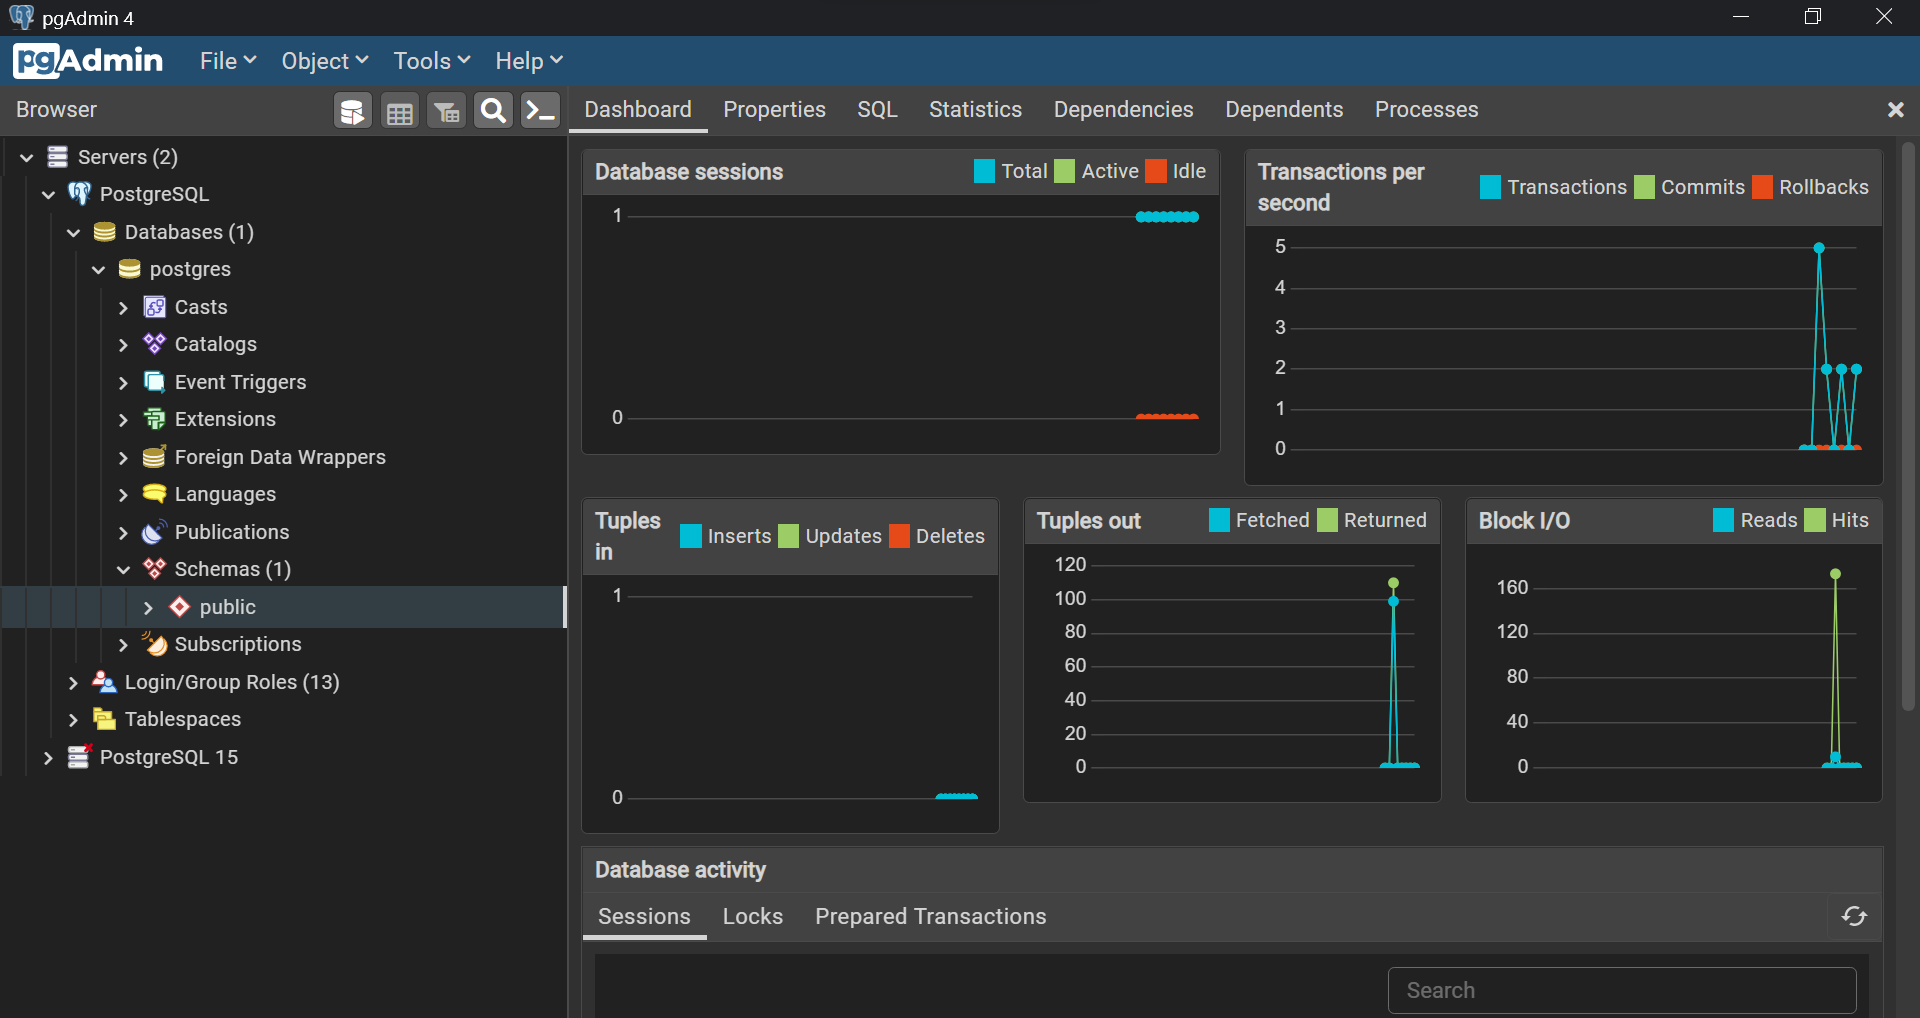
Task: Collapse the Schemas (1) node
Action: pyautogui.click(x=123, y=570)
